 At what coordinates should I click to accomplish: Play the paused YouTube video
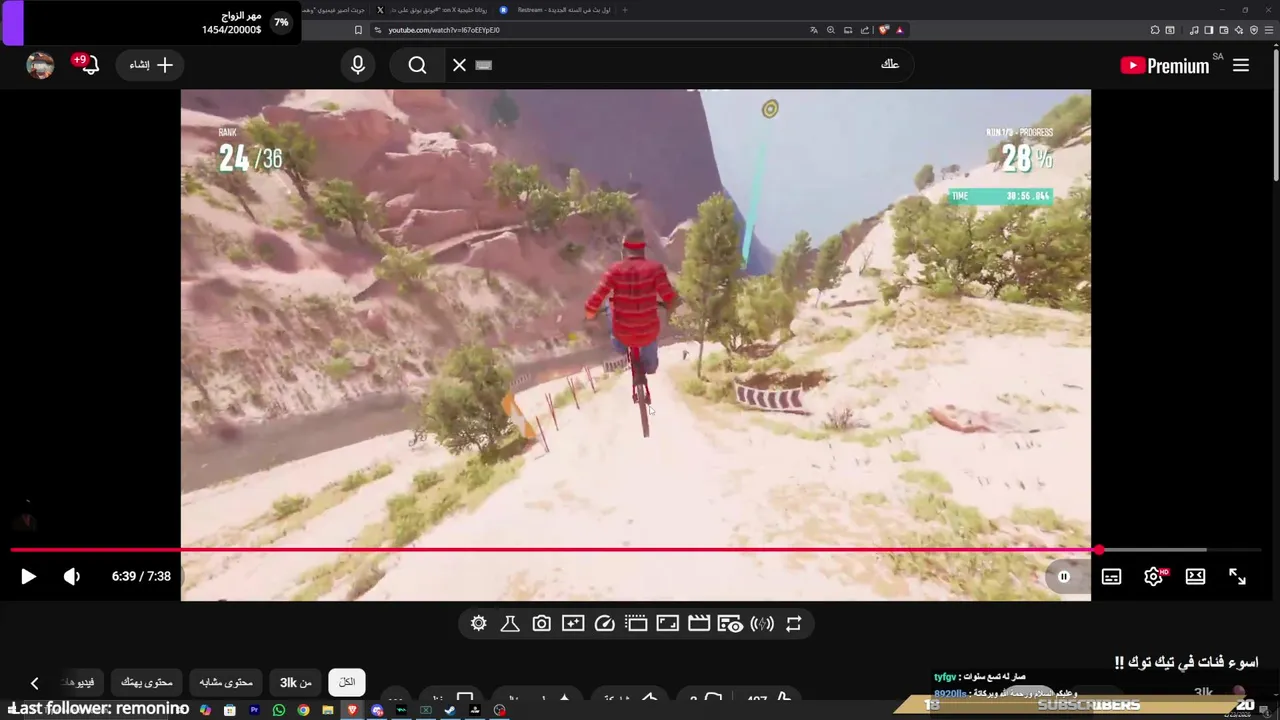(28, 576)
